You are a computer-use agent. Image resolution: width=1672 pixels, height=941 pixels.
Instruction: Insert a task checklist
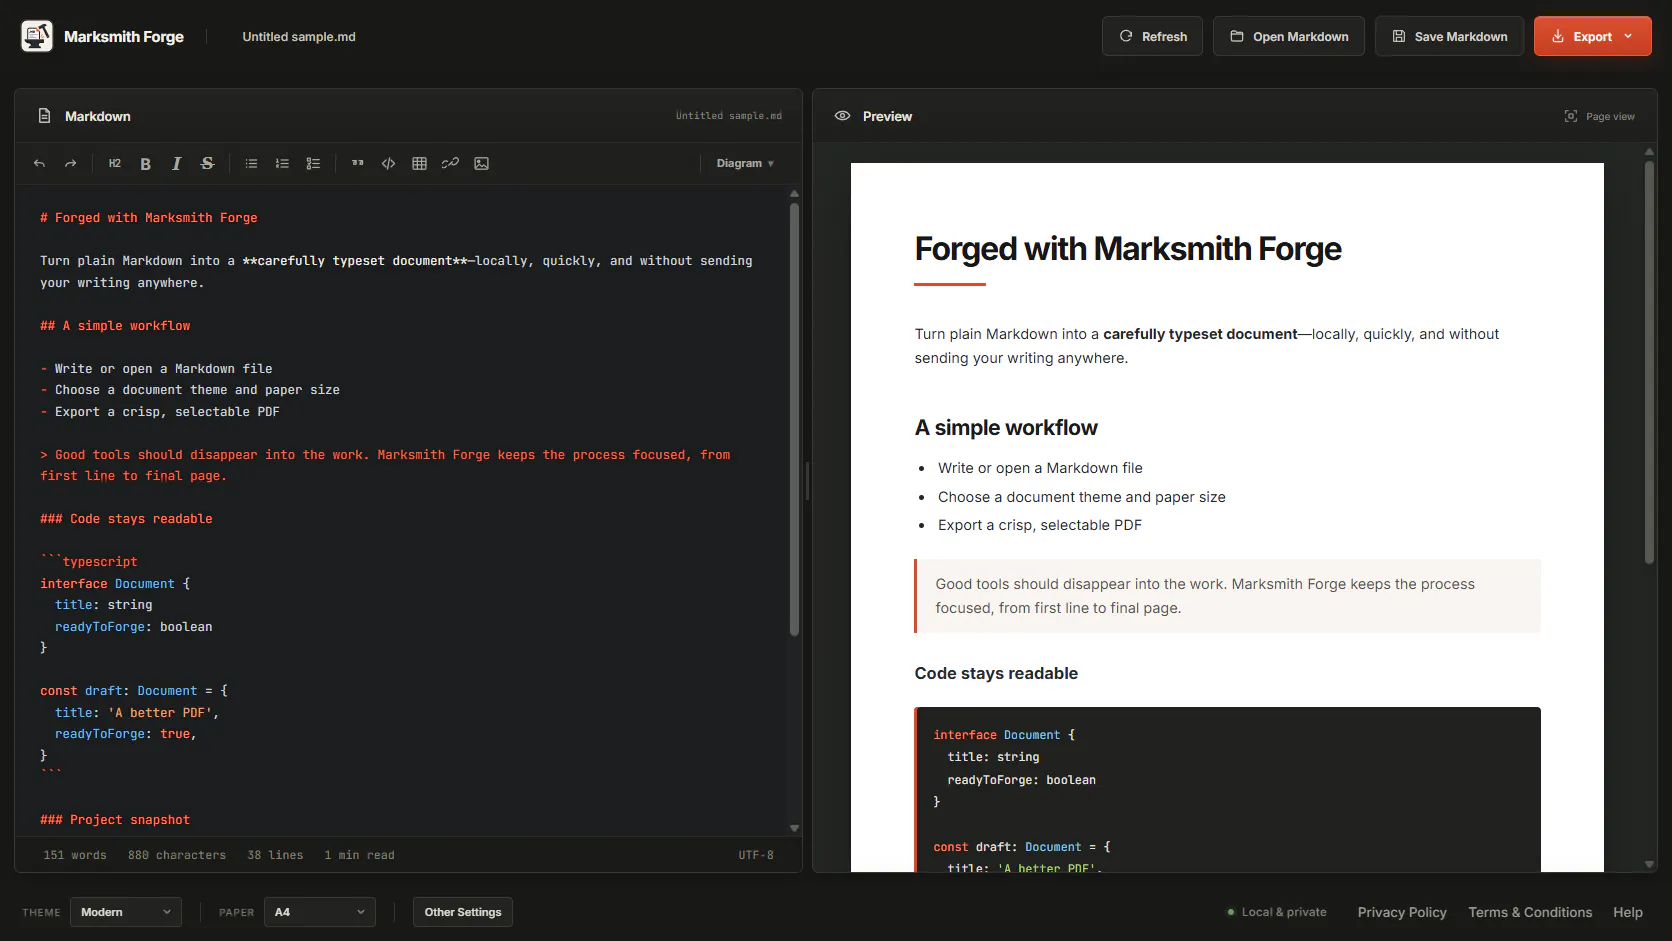pos(314,163)
